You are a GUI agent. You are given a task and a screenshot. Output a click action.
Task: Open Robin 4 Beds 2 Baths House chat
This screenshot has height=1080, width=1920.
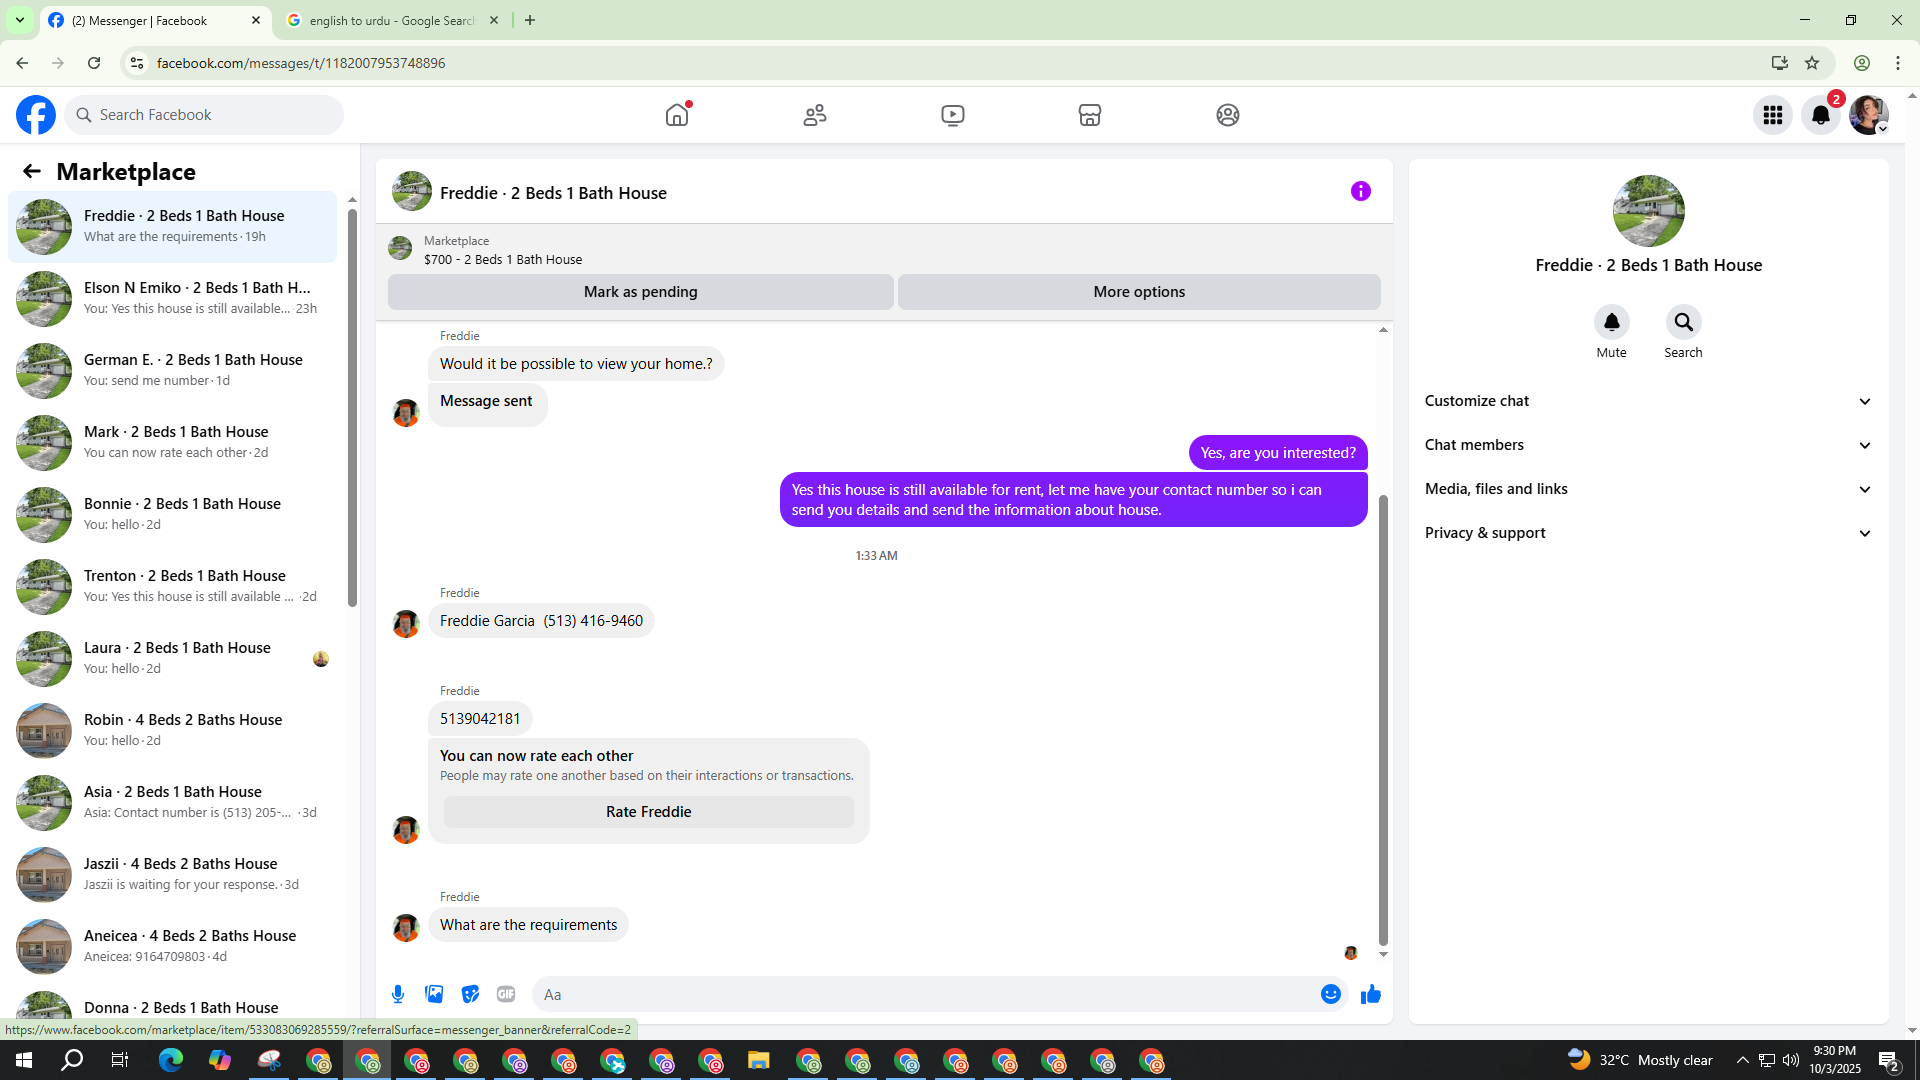point(173,730)
